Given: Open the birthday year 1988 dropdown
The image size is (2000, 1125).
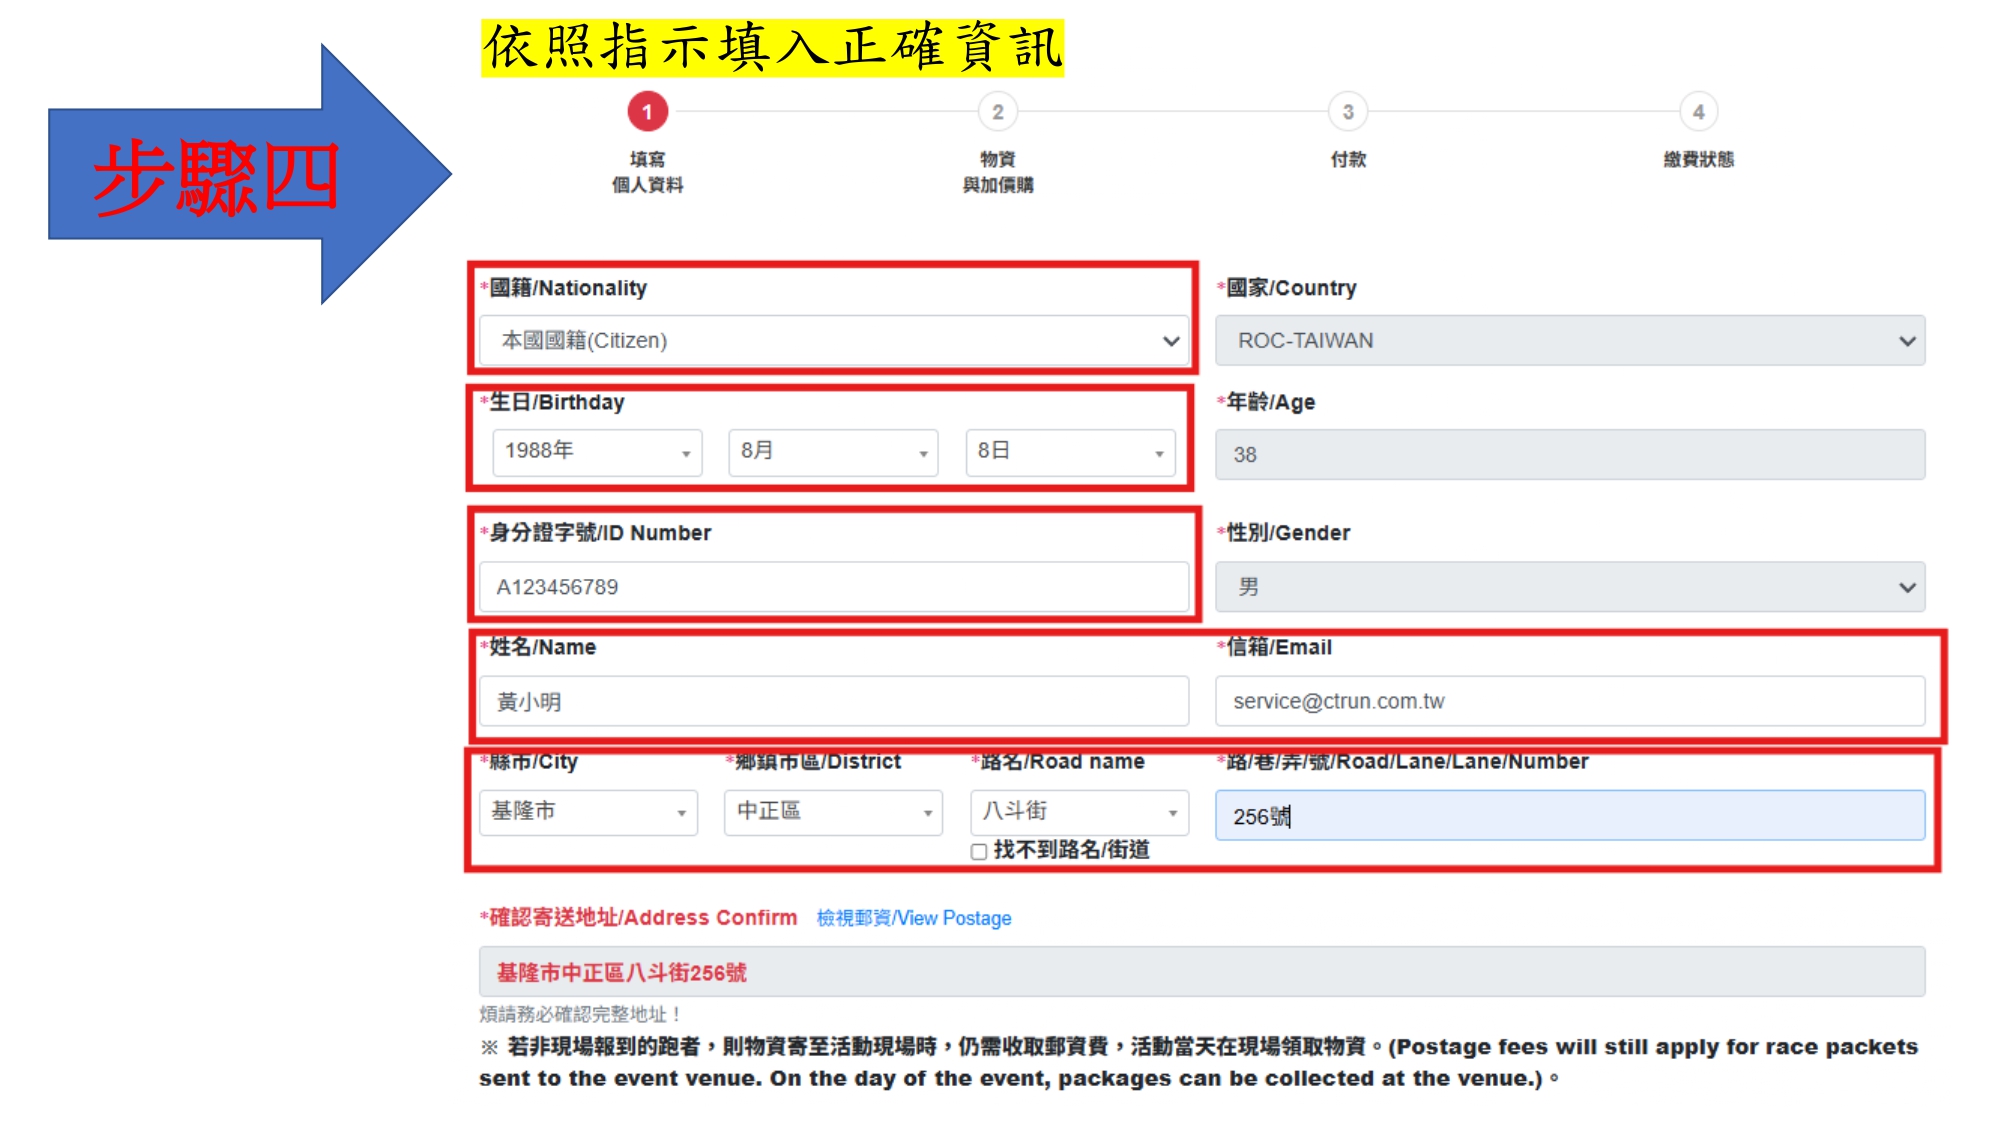Looking at the screenshot, I should (x=597, y=452).
